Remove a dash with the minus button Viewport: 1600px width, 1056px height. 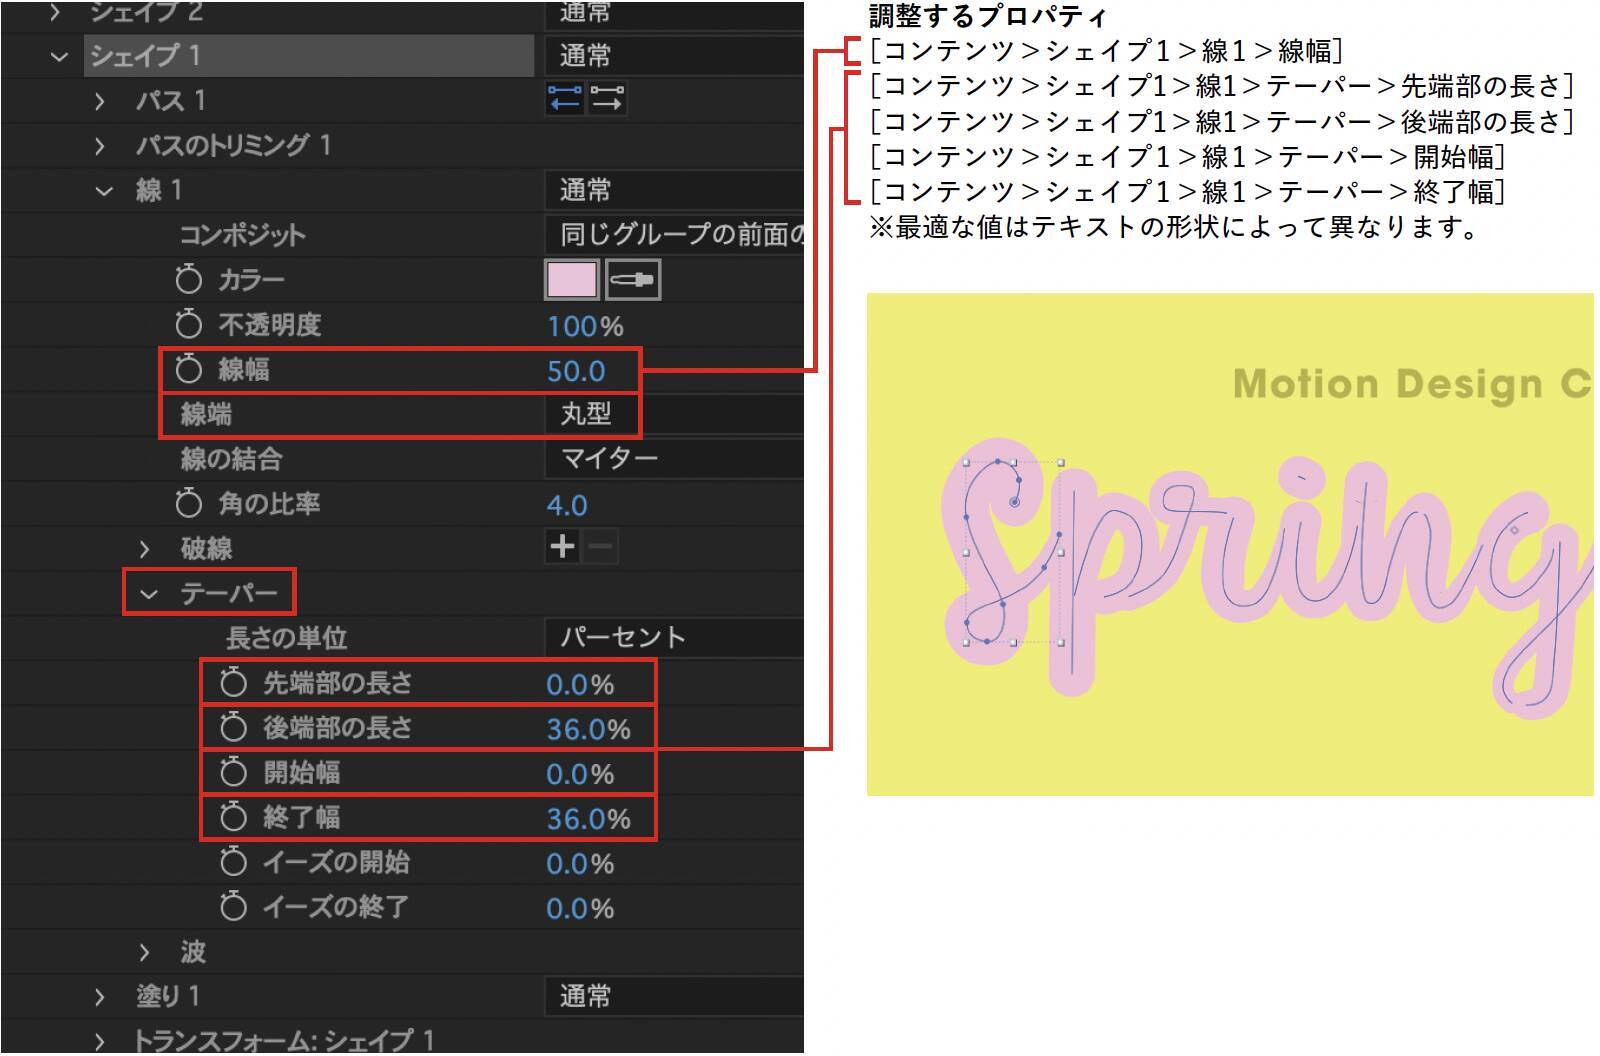tap(600, 546)
